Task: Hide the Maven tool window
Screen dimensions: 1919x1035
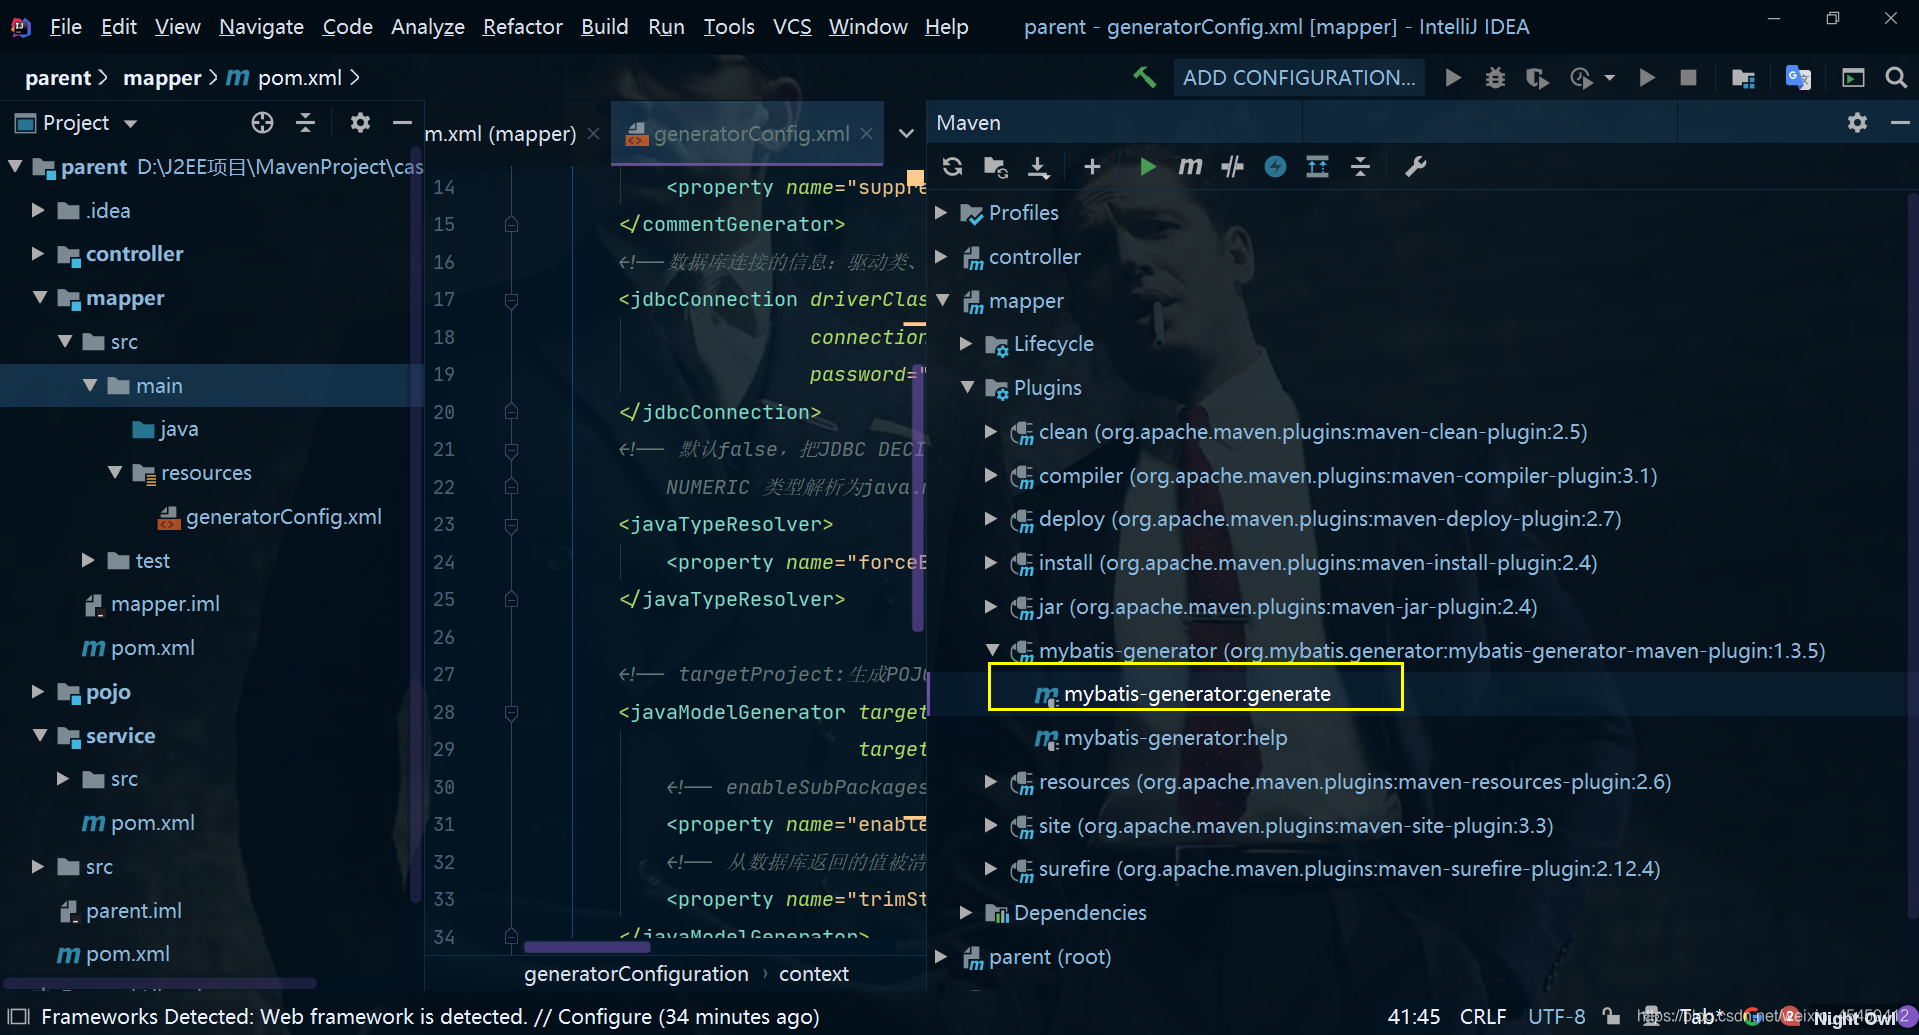Action: [x=1900, y=122]
